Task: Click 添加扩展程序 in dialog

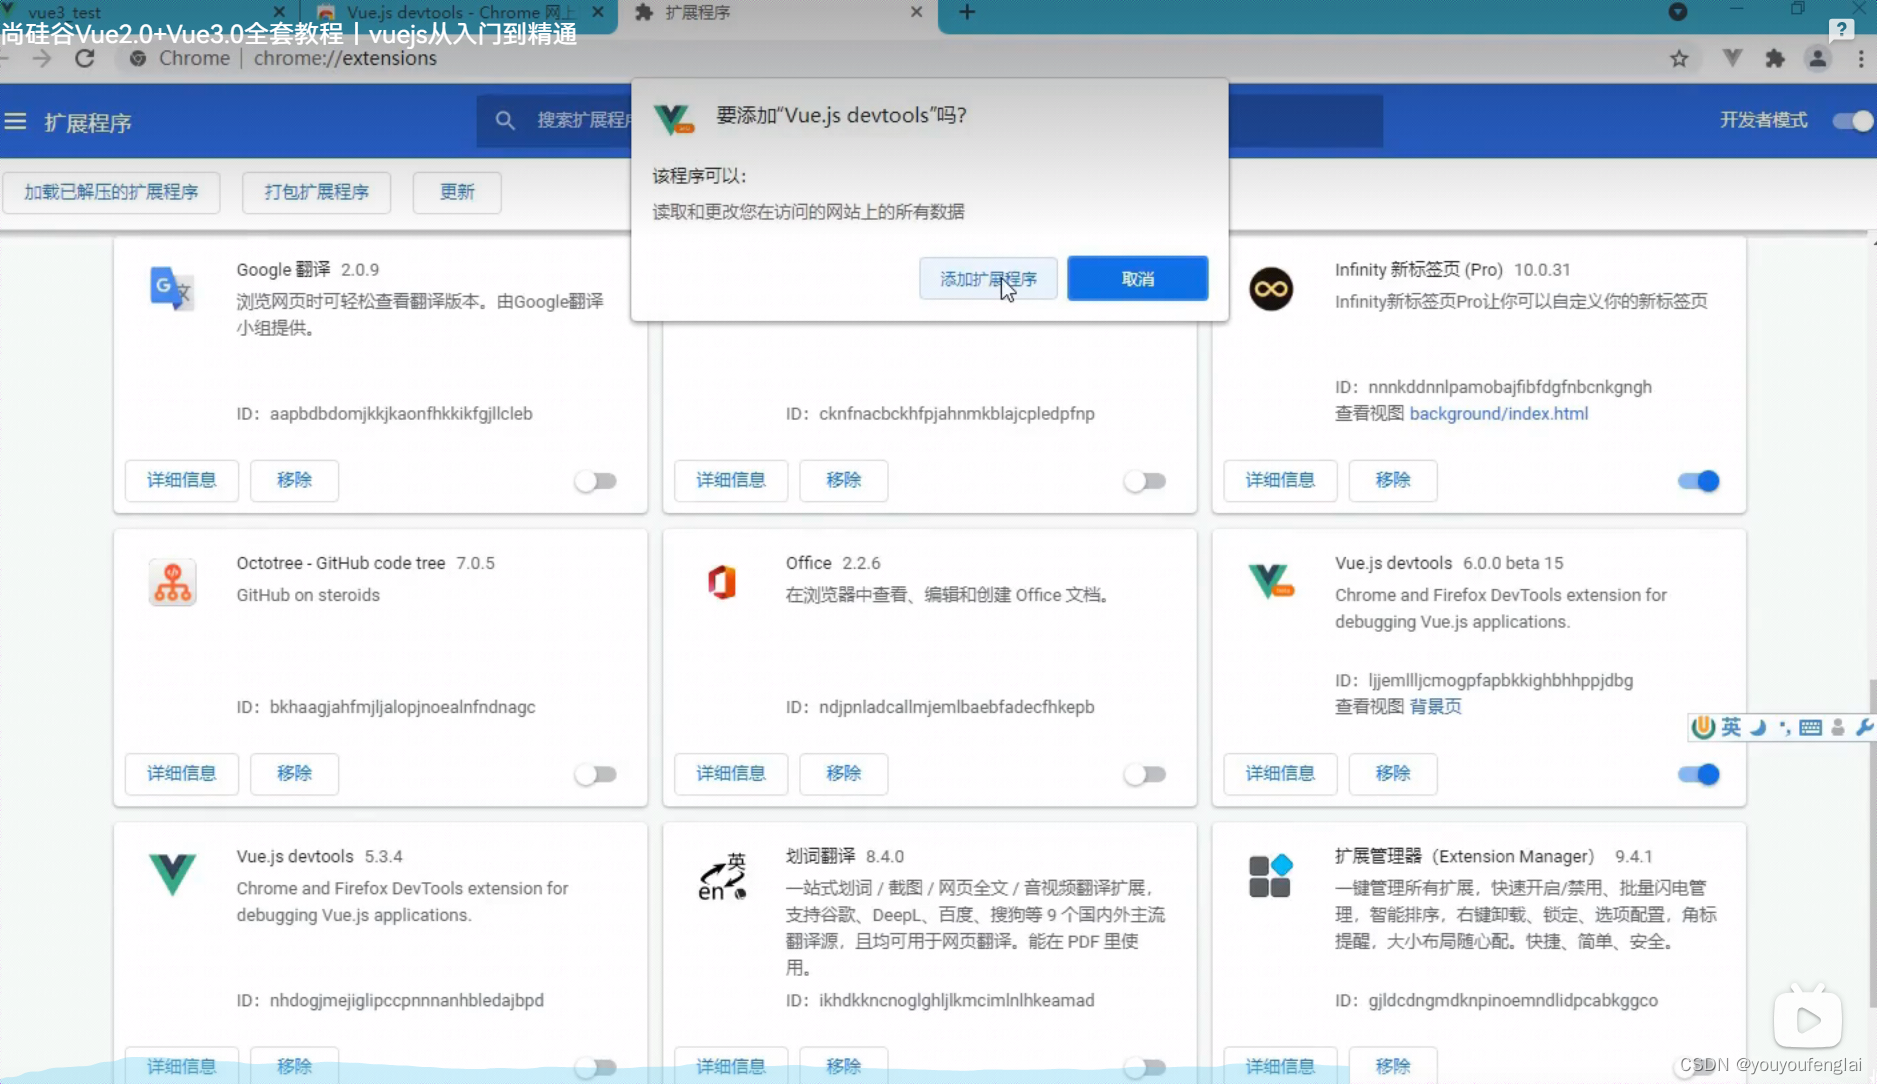Action: 988,278
